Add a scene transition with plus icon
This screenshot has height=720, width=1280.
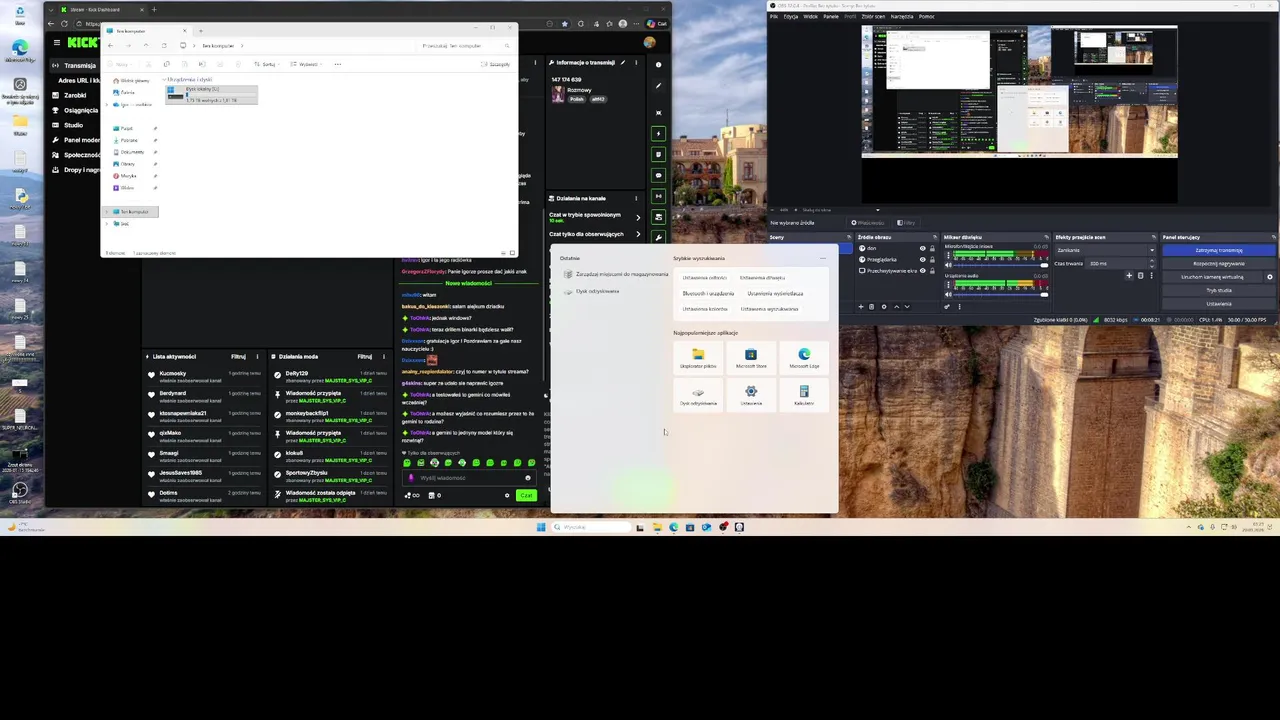coord(1129,275)
